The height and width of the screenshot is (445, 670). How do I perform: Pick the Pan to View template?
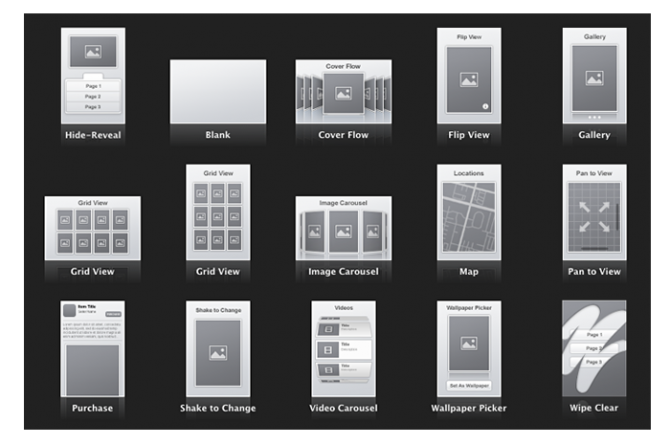[x=594, y=212]
